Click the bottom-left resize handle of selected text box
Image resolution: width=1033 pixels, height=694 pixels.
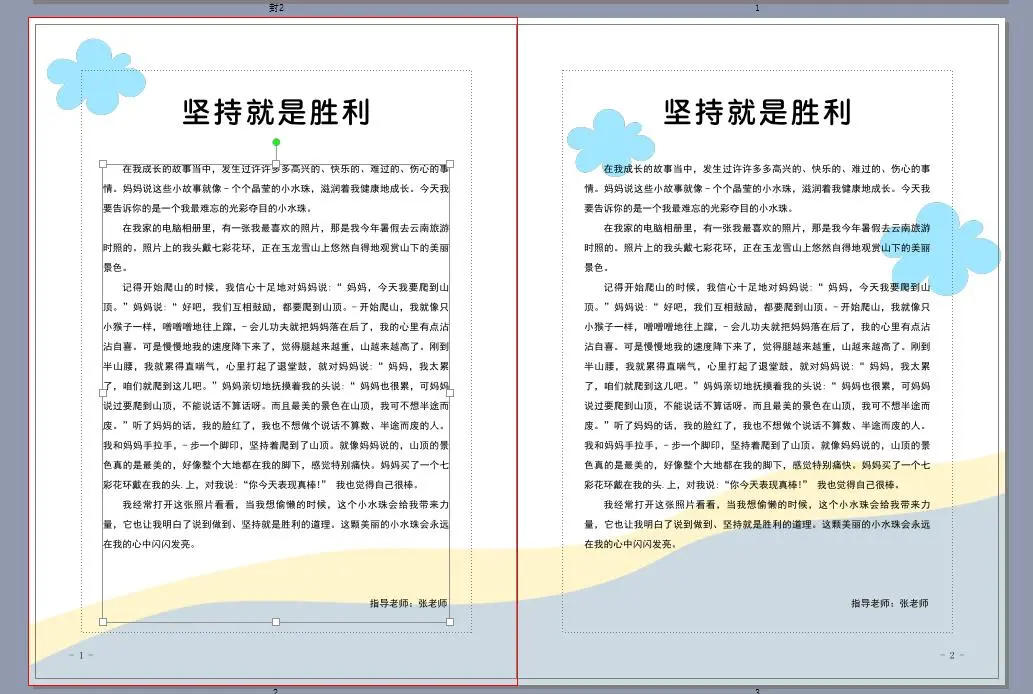[x=103, y=622]
